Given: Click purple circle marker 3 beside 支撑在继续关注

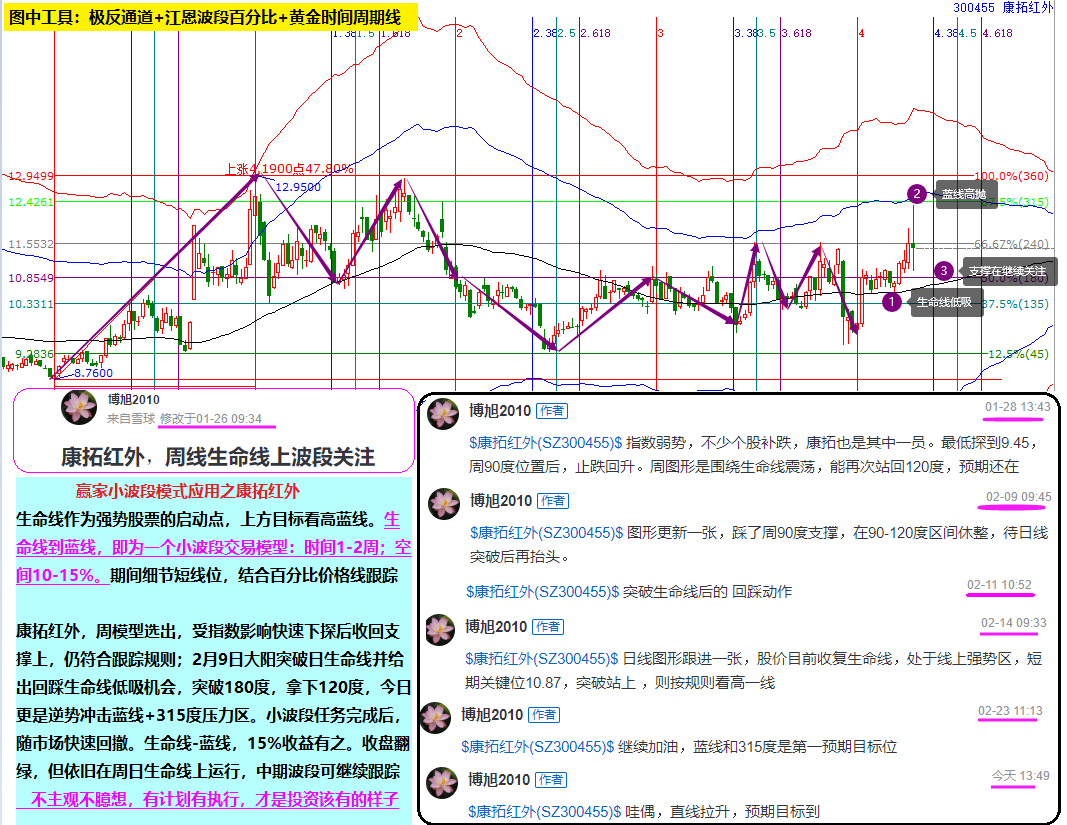Looking at the screenshot, I should coord(943,271).
